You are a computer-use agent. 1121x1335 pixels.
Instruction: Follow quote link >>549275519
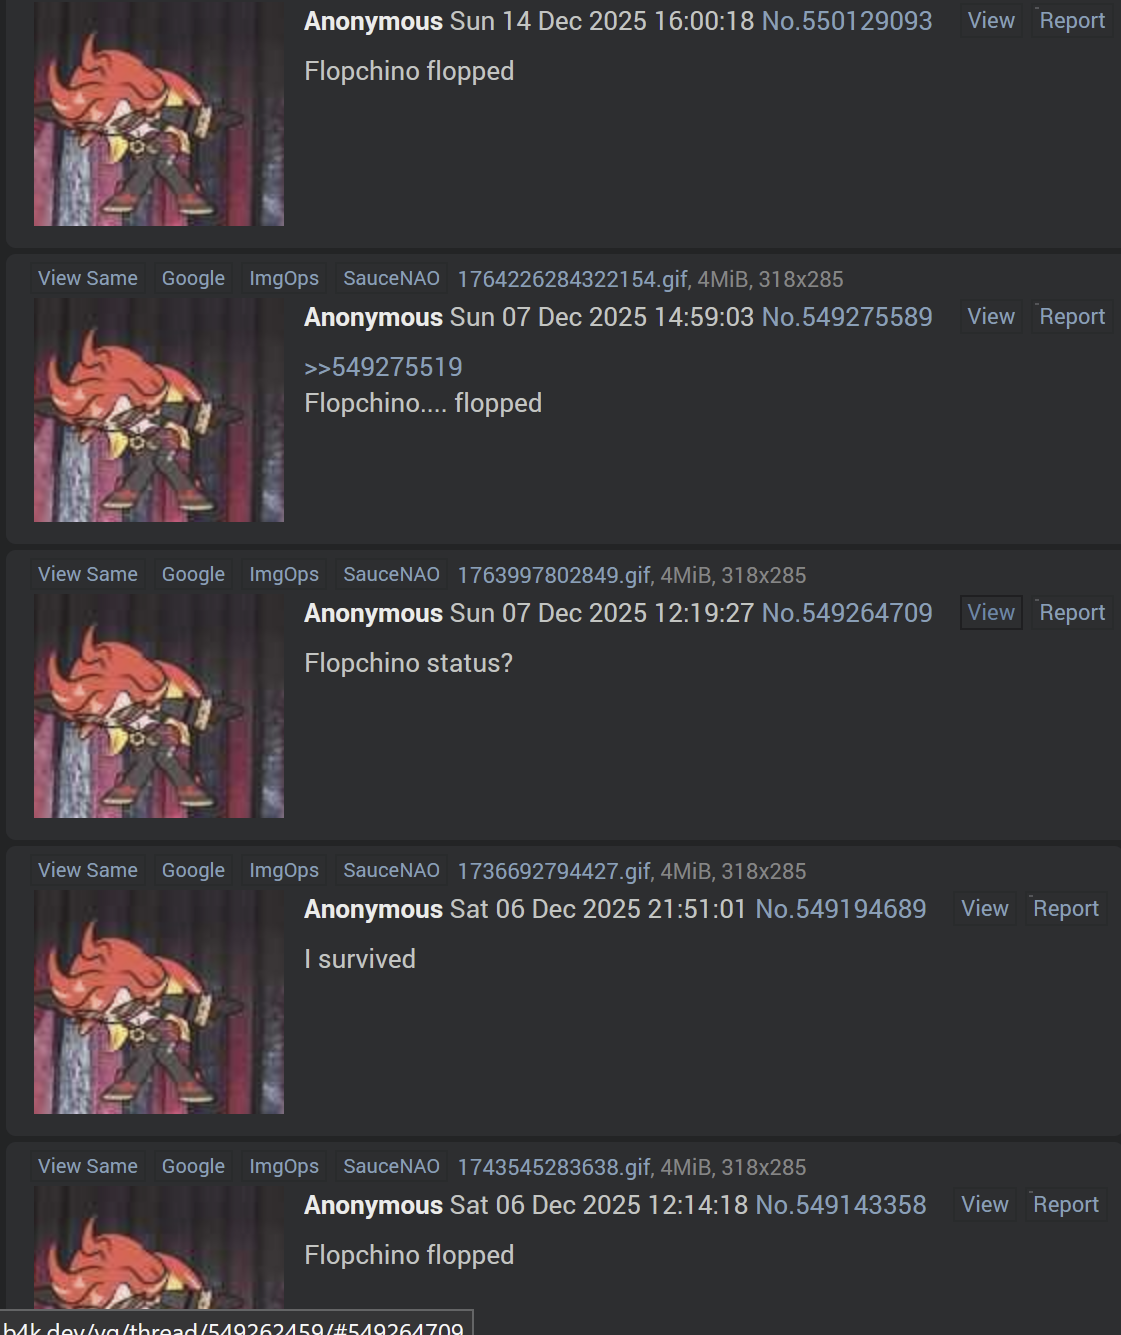point(383,367)
